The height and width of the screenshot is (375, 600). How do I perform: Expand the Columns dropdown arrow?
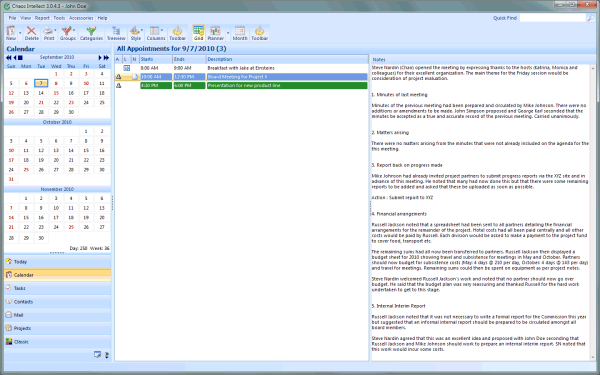tap(162, 30)
